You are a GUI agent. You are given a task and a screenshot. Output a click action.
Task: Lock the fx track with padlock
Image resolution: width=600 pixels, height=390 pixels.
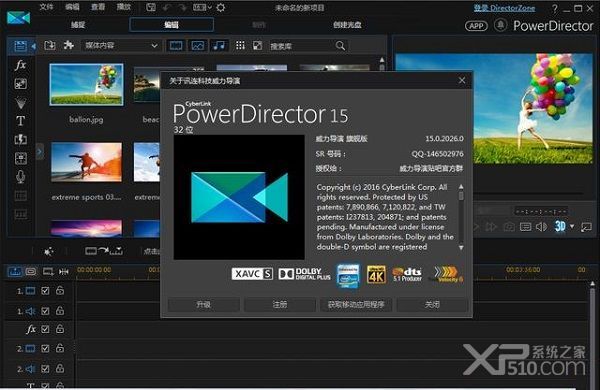pos(60,328)
